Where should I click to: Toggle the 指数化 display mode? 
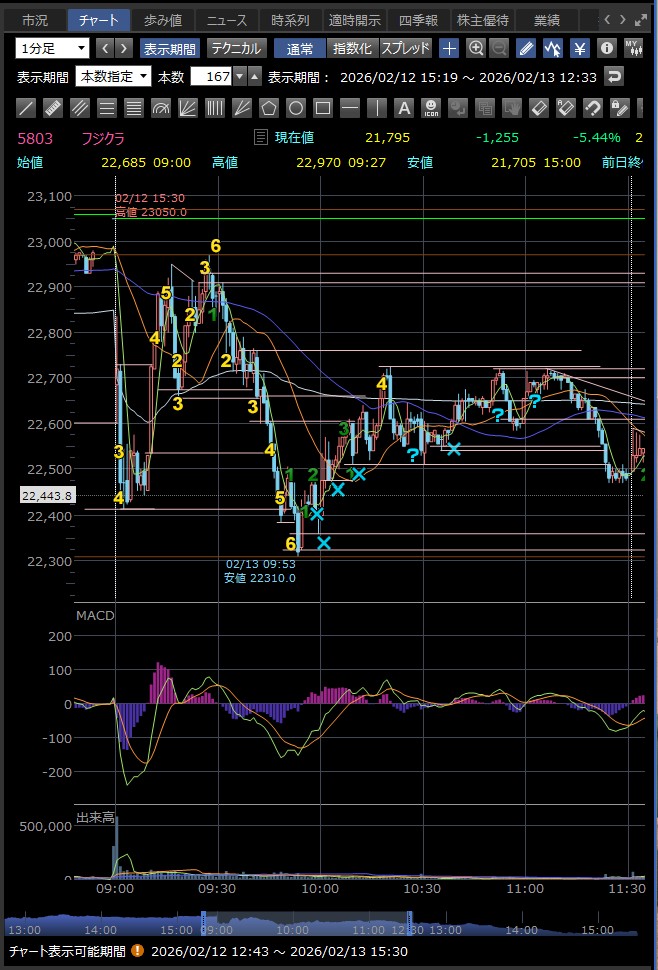click(351, 48)
